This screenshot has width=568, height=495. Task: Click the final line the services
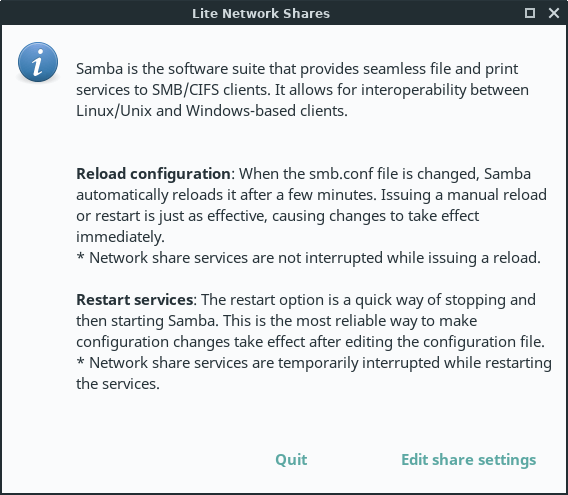[118, 384]
